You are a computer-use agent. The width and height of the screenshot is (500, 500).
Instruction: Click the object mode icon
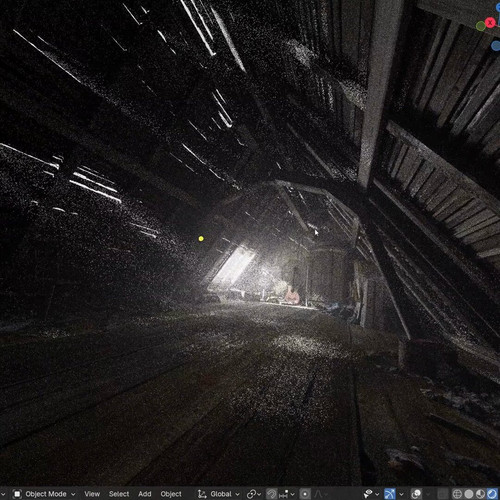click(18, 494)
